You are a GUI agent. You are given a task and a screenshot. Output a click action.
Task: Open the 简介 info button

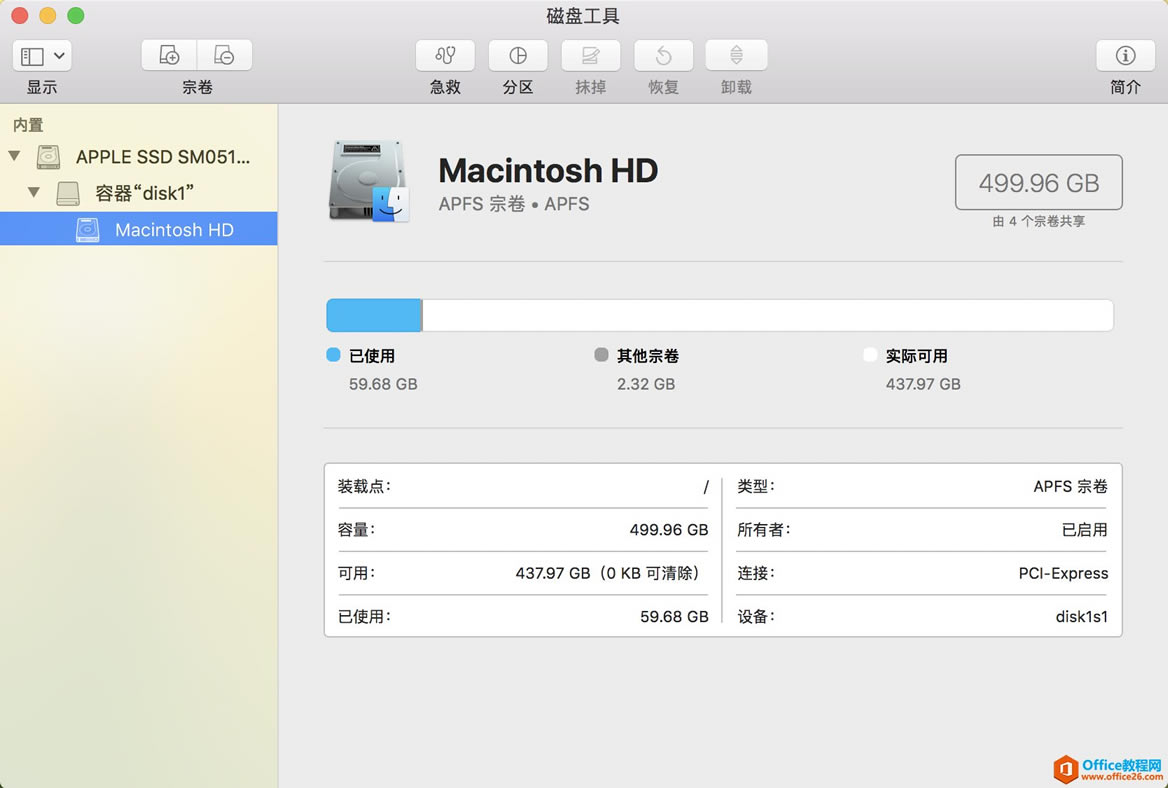coord(1125,55)
